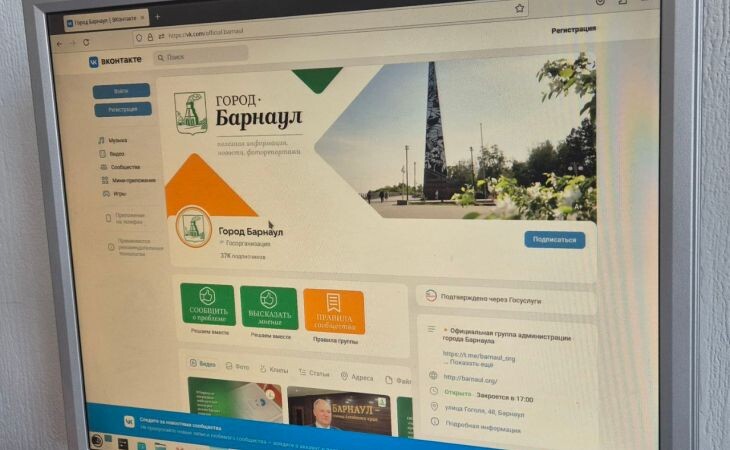The image size is (730, 450).
Task: Expand description with 'Показать ещё'
Action: (471, 363)
